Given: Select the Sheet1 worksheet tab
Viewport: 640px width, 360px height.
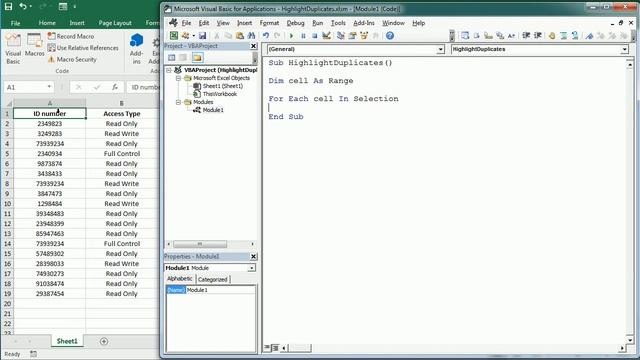Looking at the screenshot, I should pos(67,341).
